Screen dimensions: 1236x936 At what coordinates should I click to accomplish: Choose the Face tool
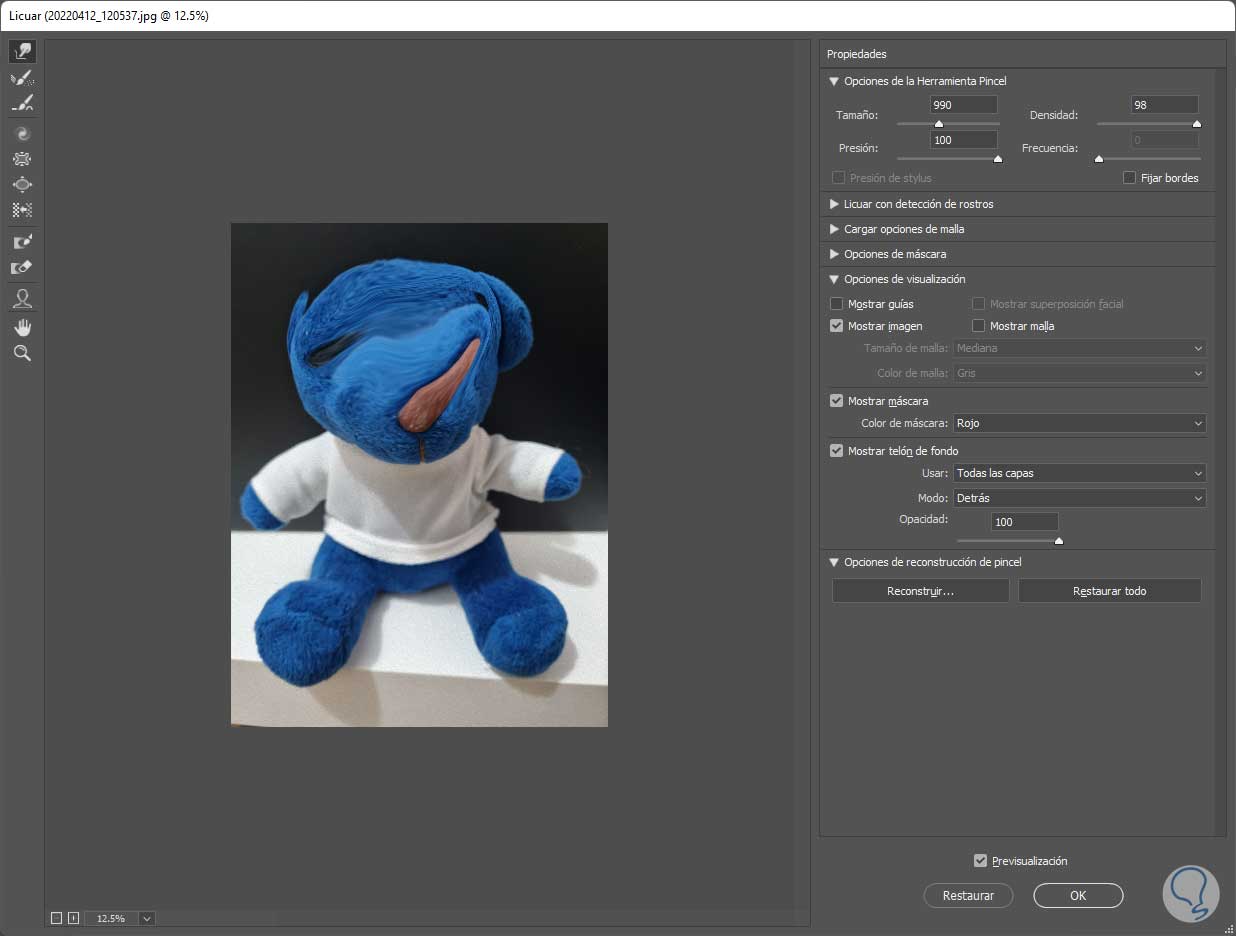(22, 298)
